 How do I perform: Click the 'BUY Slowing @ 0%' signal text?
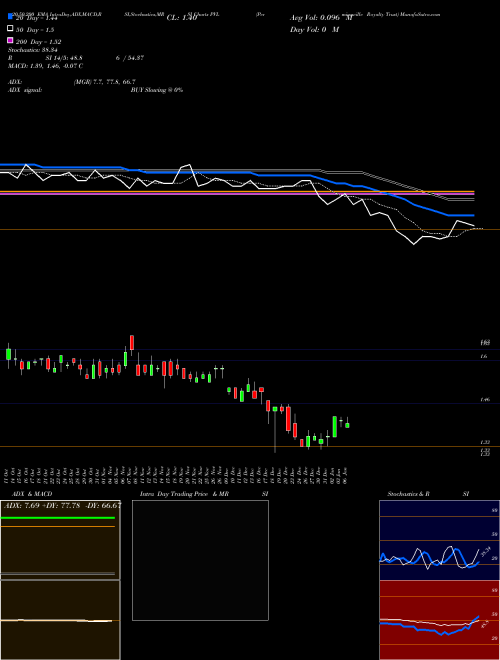click(157, 90)
